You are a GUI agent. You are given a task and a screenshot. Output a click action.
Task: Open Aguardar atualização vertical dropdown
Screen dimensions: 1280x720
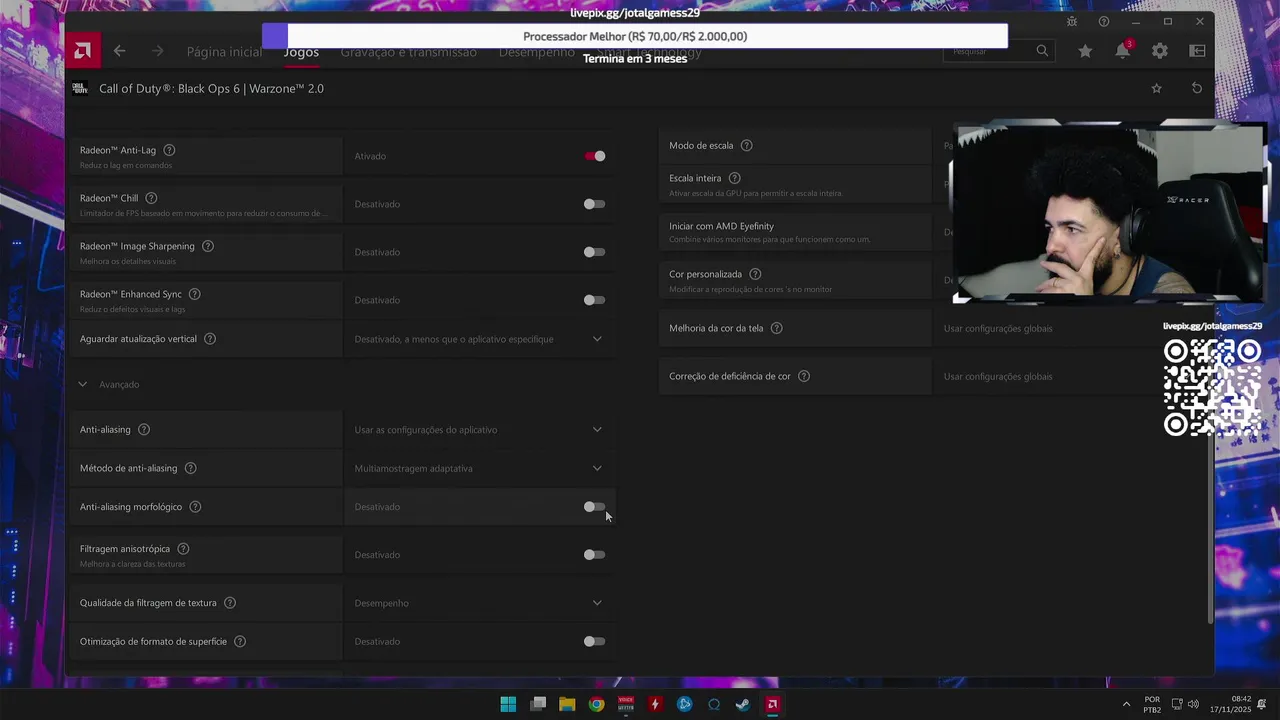[x=479, y=339]
